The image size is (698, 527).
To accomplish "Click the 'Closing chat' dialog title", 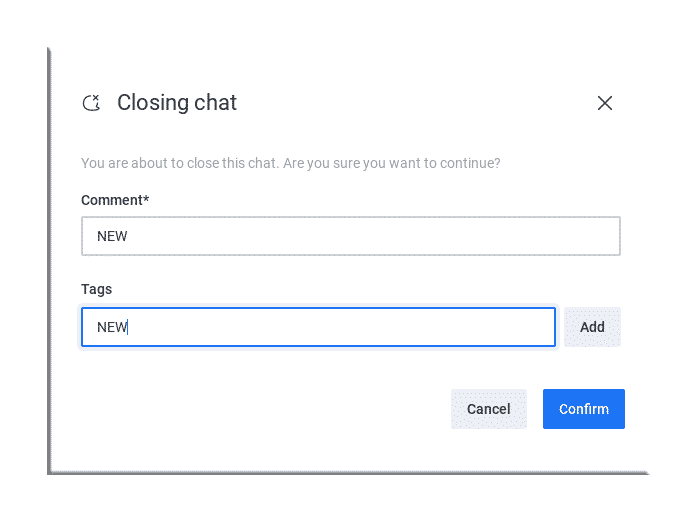I will pos(177,103).
